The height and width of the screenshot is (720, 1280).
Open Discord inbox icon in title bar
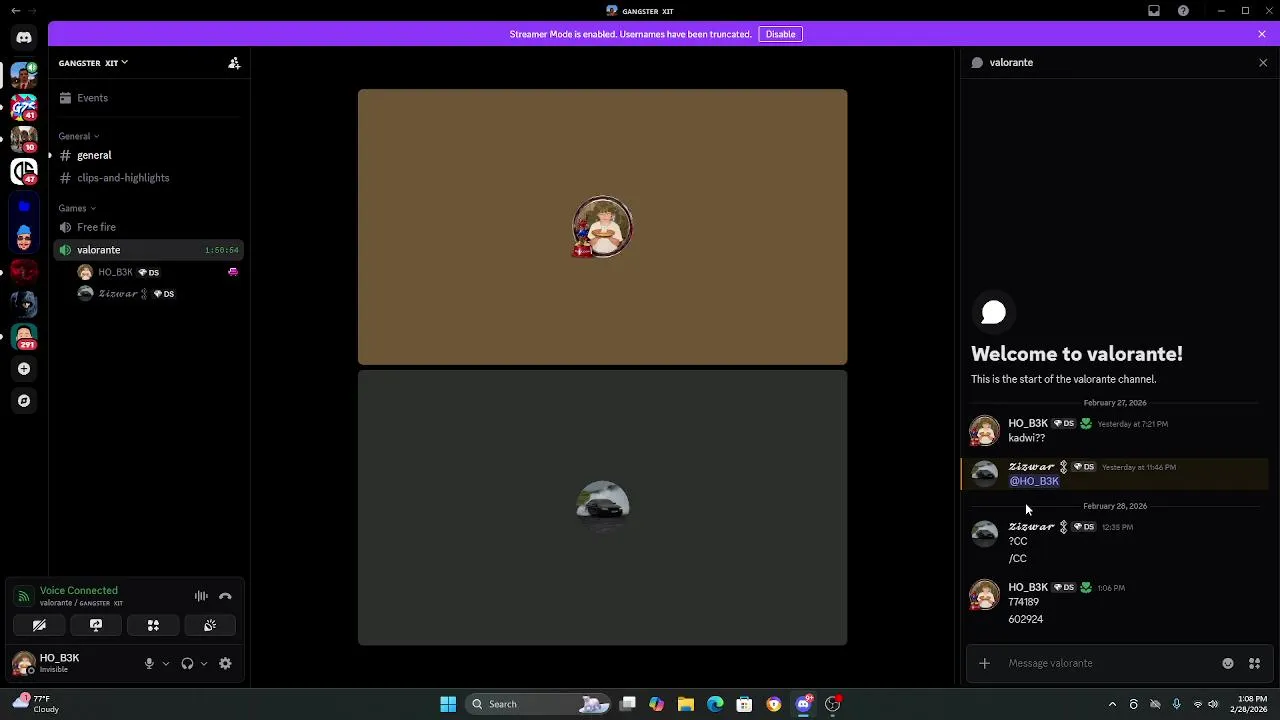[x=1154, y=11]
